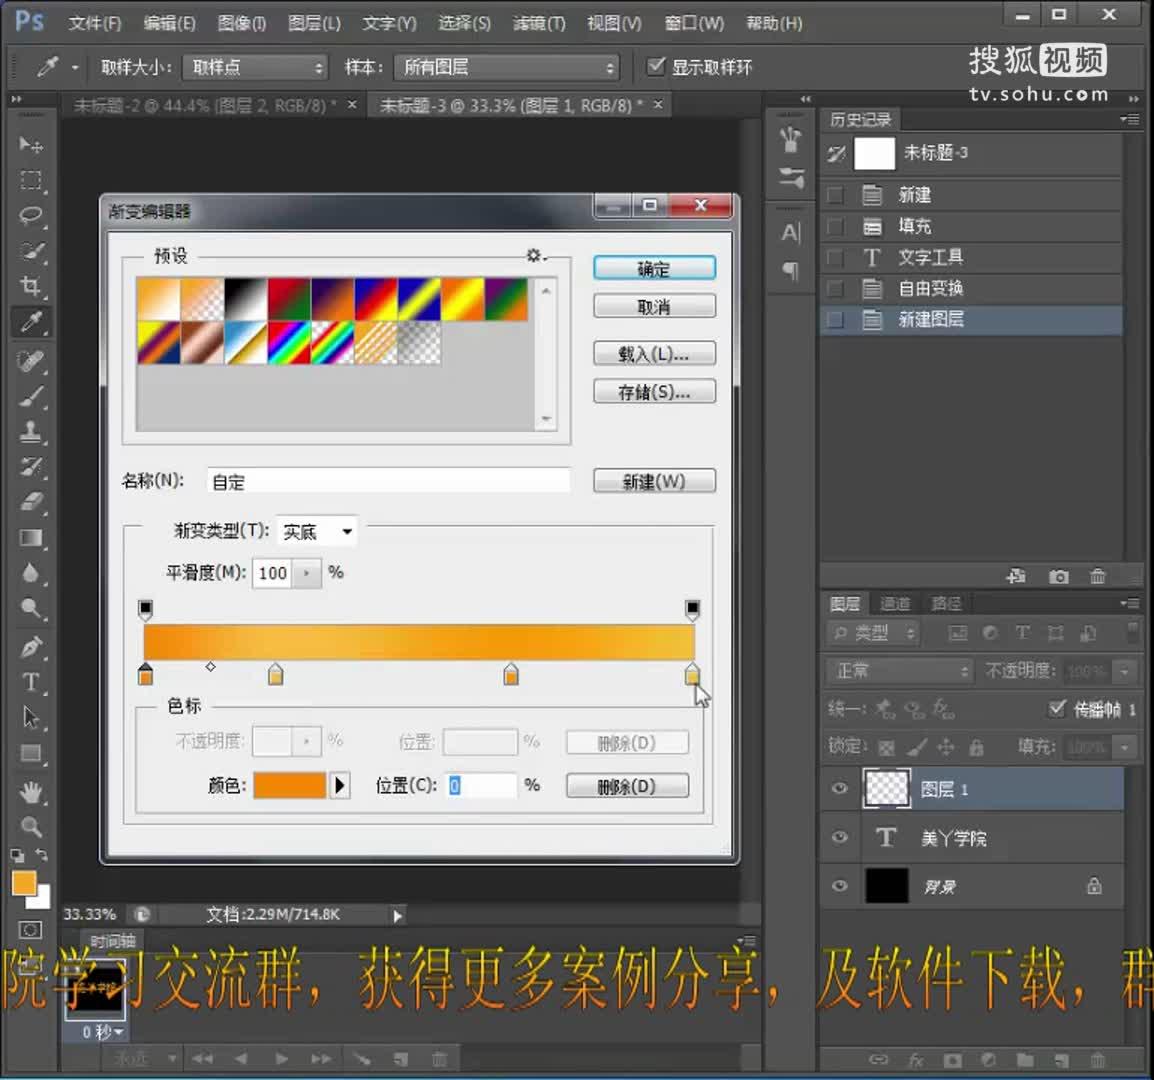Select the Type tool

coord(30,683)
